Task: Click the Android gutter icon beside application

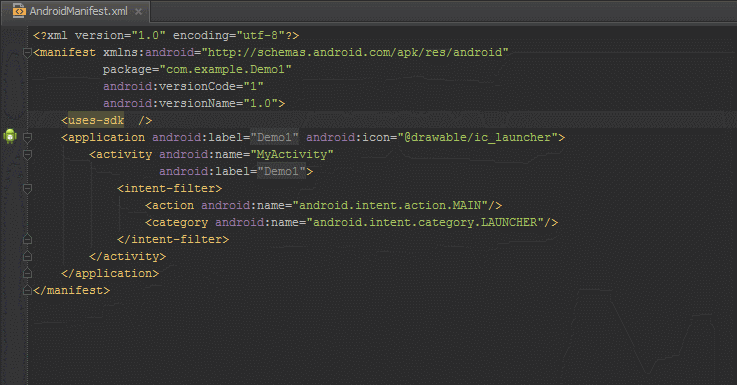Action: pyautogui.click(x=10, y=136)
